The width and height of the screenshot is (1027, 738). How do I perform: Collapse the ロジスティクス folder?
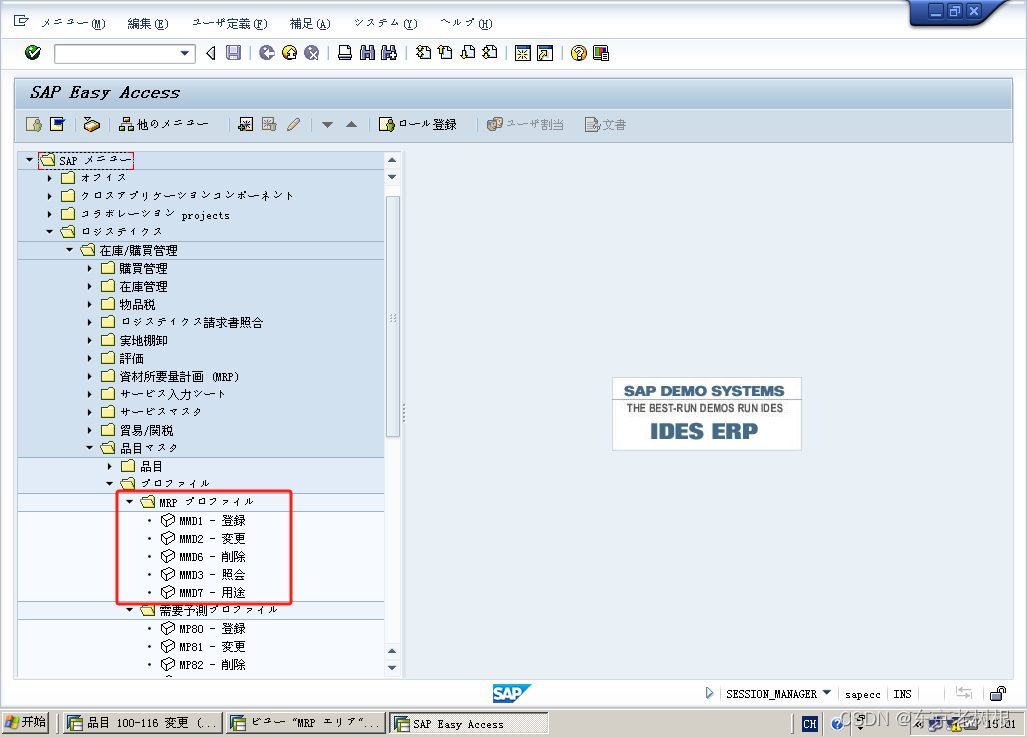coord(50,231)
